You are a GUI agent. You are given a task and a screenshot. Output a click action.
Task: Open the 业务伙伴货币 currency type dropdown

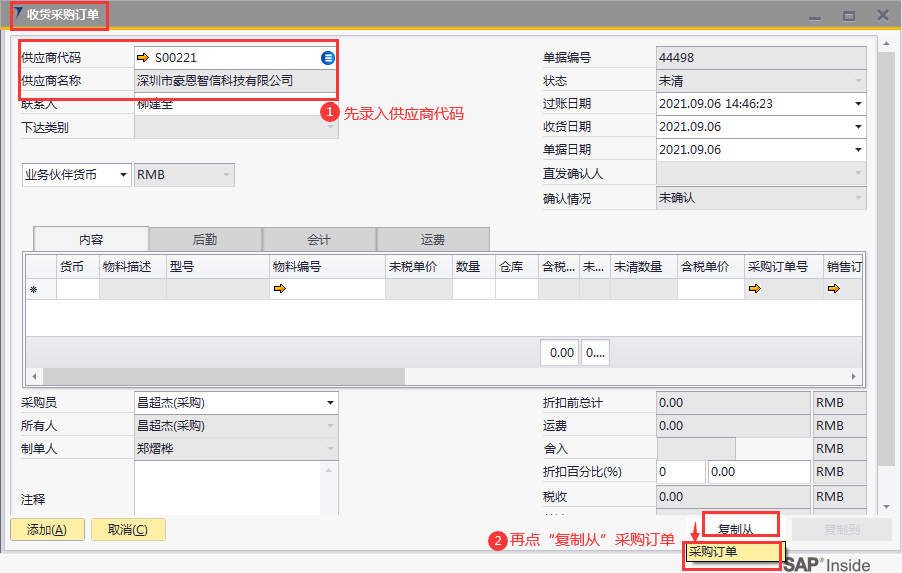coord(124,175)
